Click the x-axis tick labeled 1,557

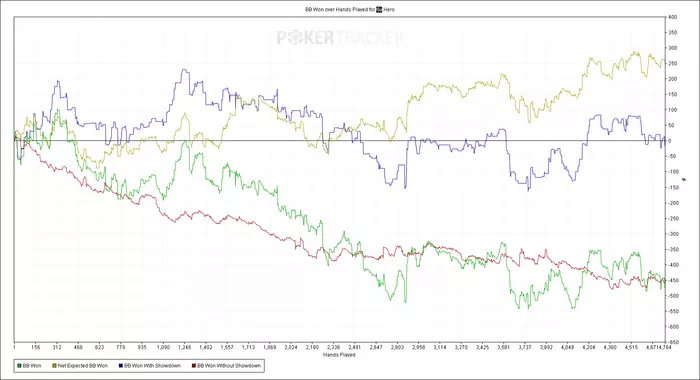tap(227, 347)
